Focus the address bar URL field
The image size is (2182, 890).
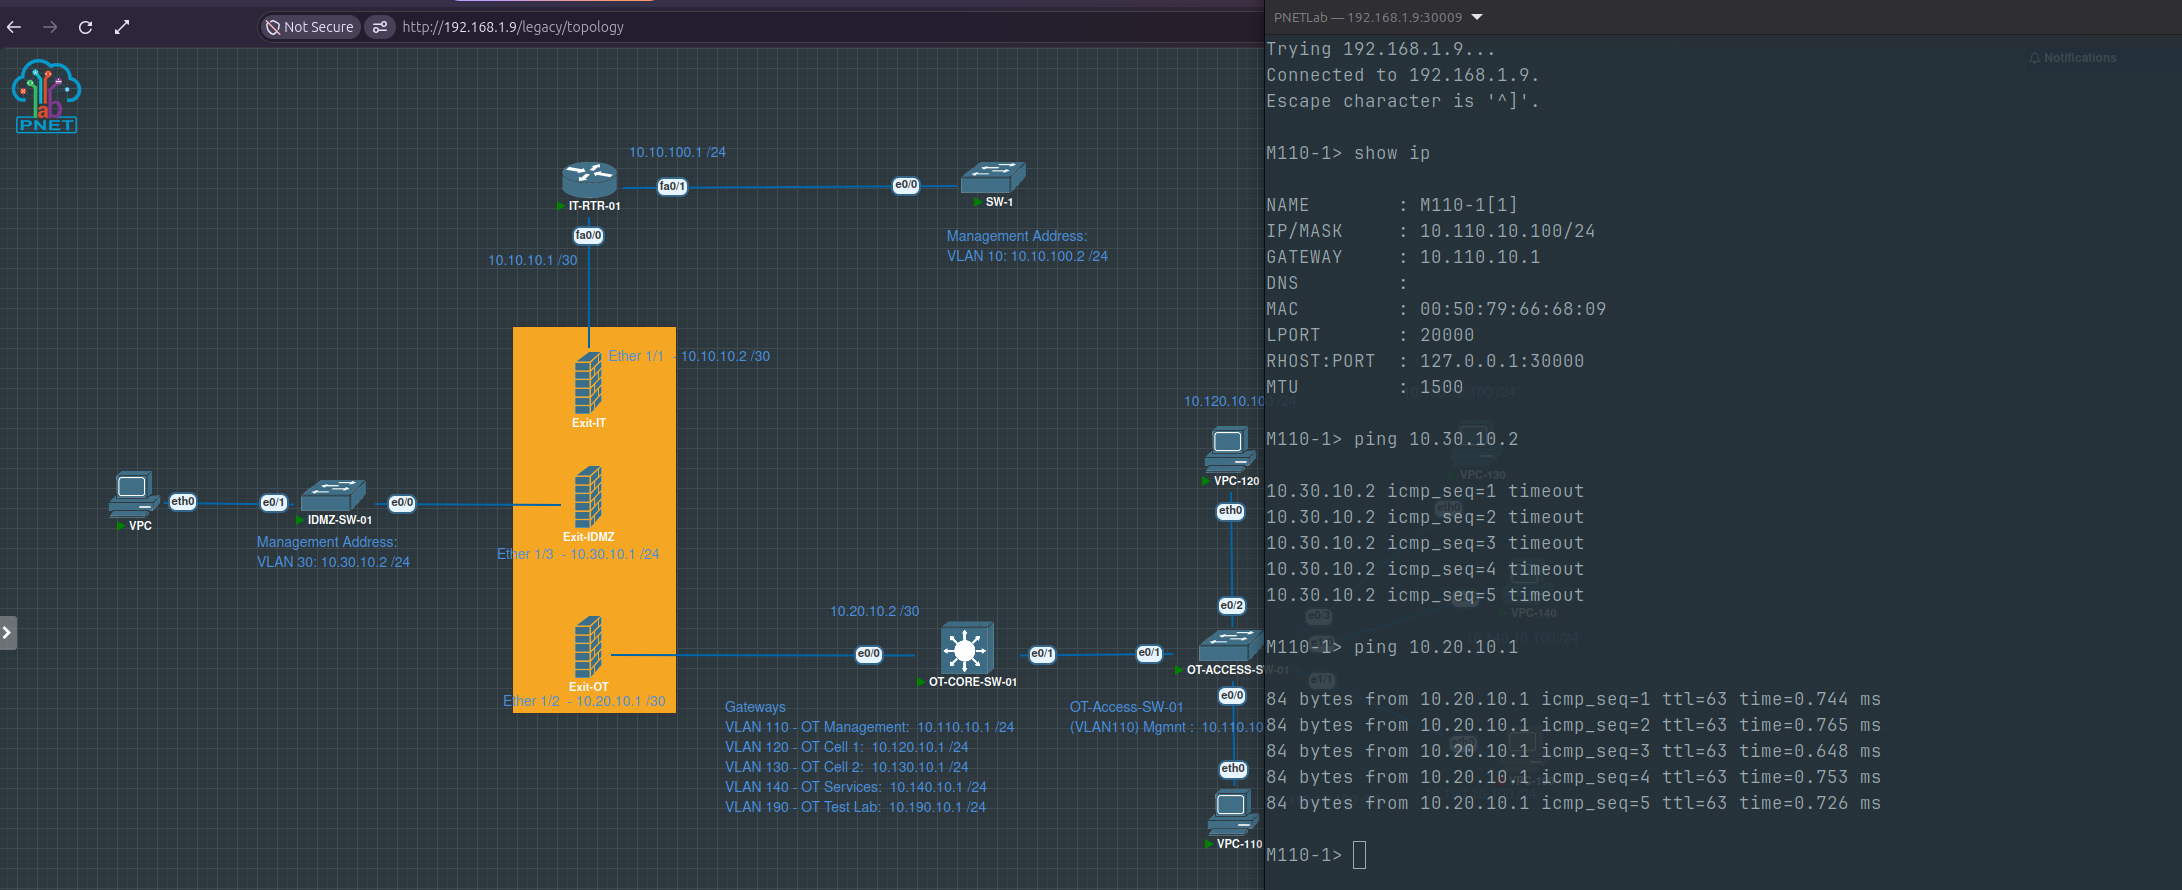[513, 27]
